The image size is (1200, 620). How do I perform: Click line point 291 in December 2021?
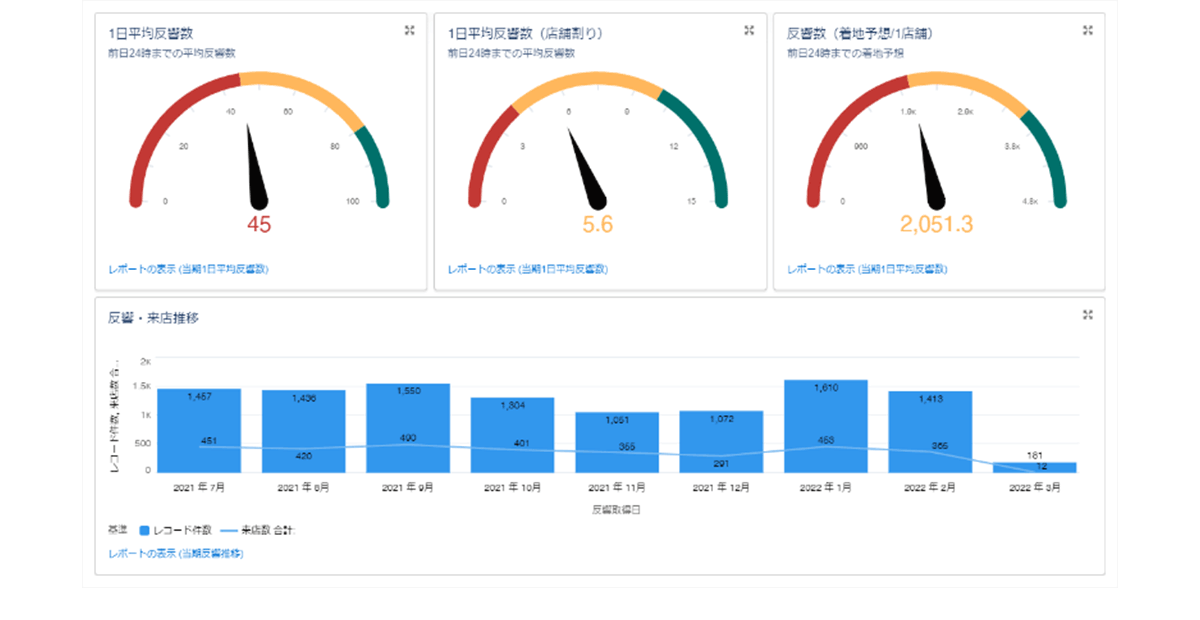click(721, 456)
